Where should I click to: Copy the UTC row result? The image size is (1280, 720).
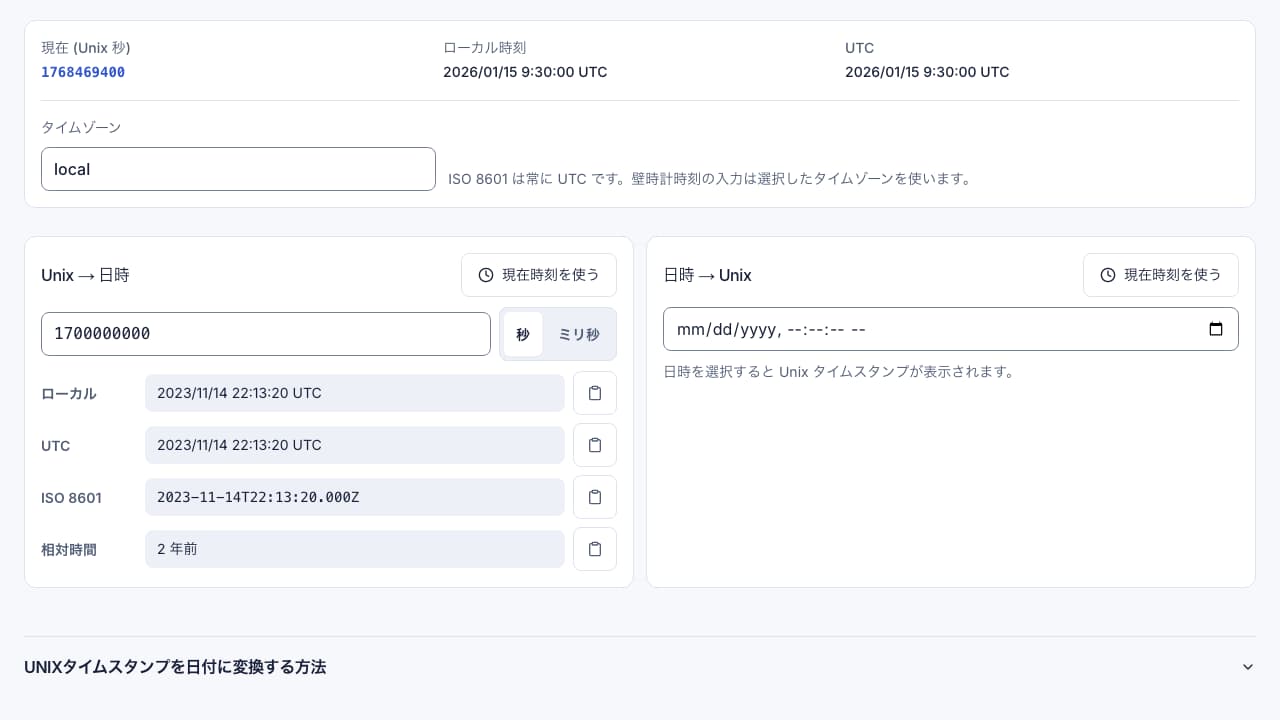click(x=595, y=445)
